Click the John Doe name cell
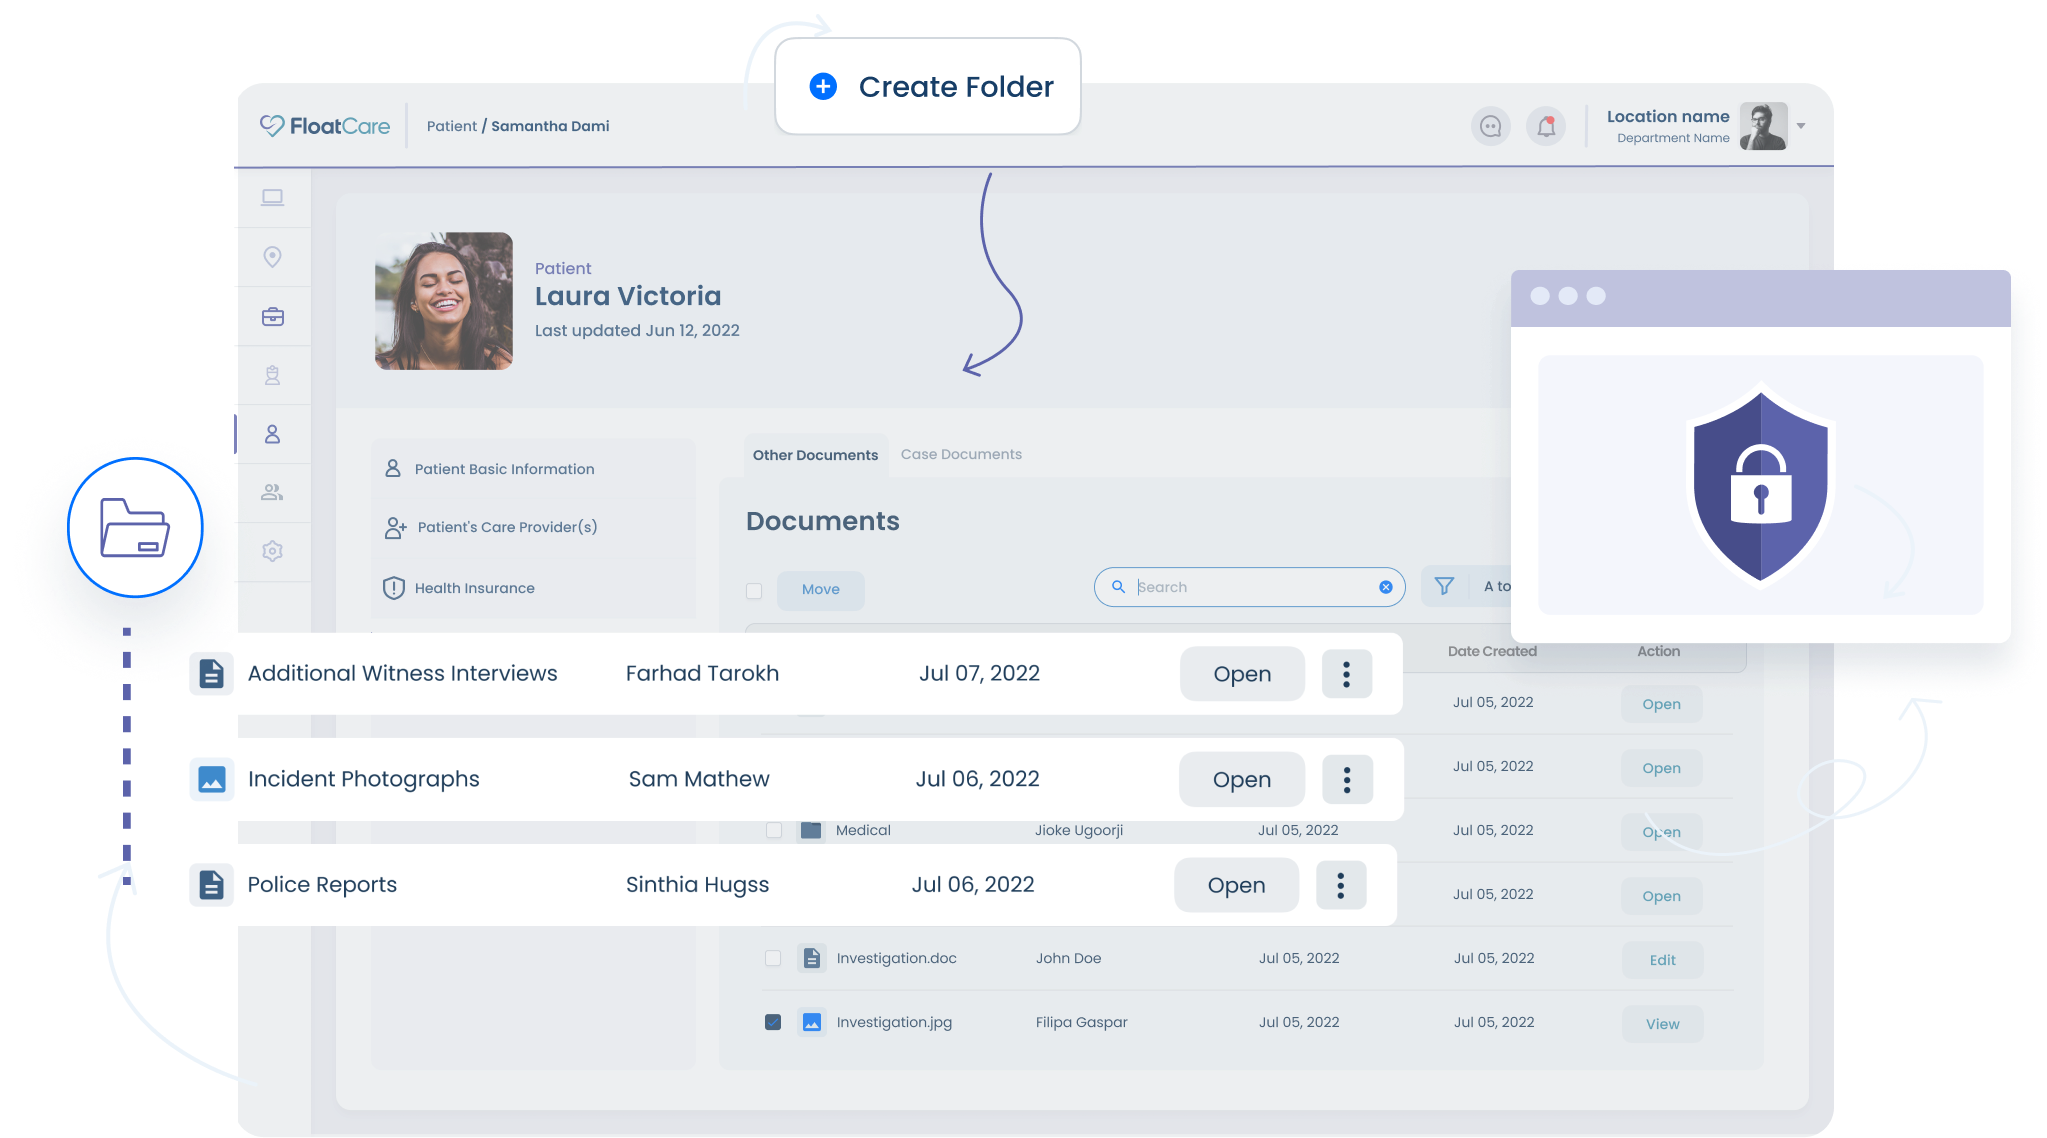Image resolution: width=2047 pixels, height=1138 pixels. tap(1068, 958)
